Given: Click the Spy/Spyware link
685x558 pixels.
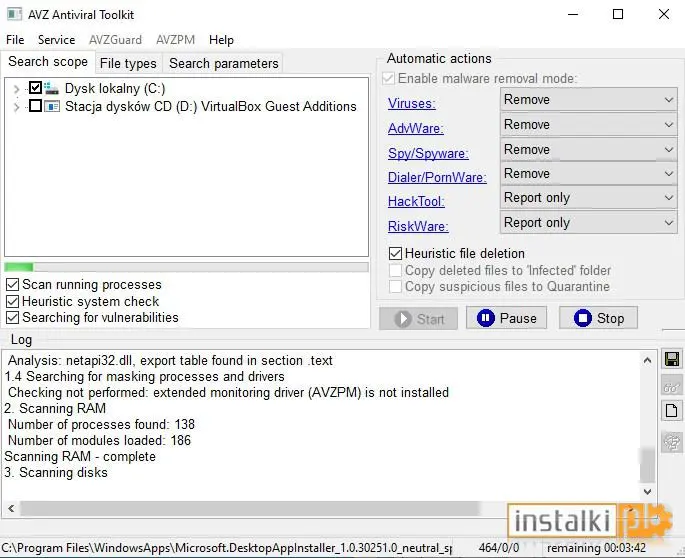Looking at the screenshot, I should [x=428, y=153].
